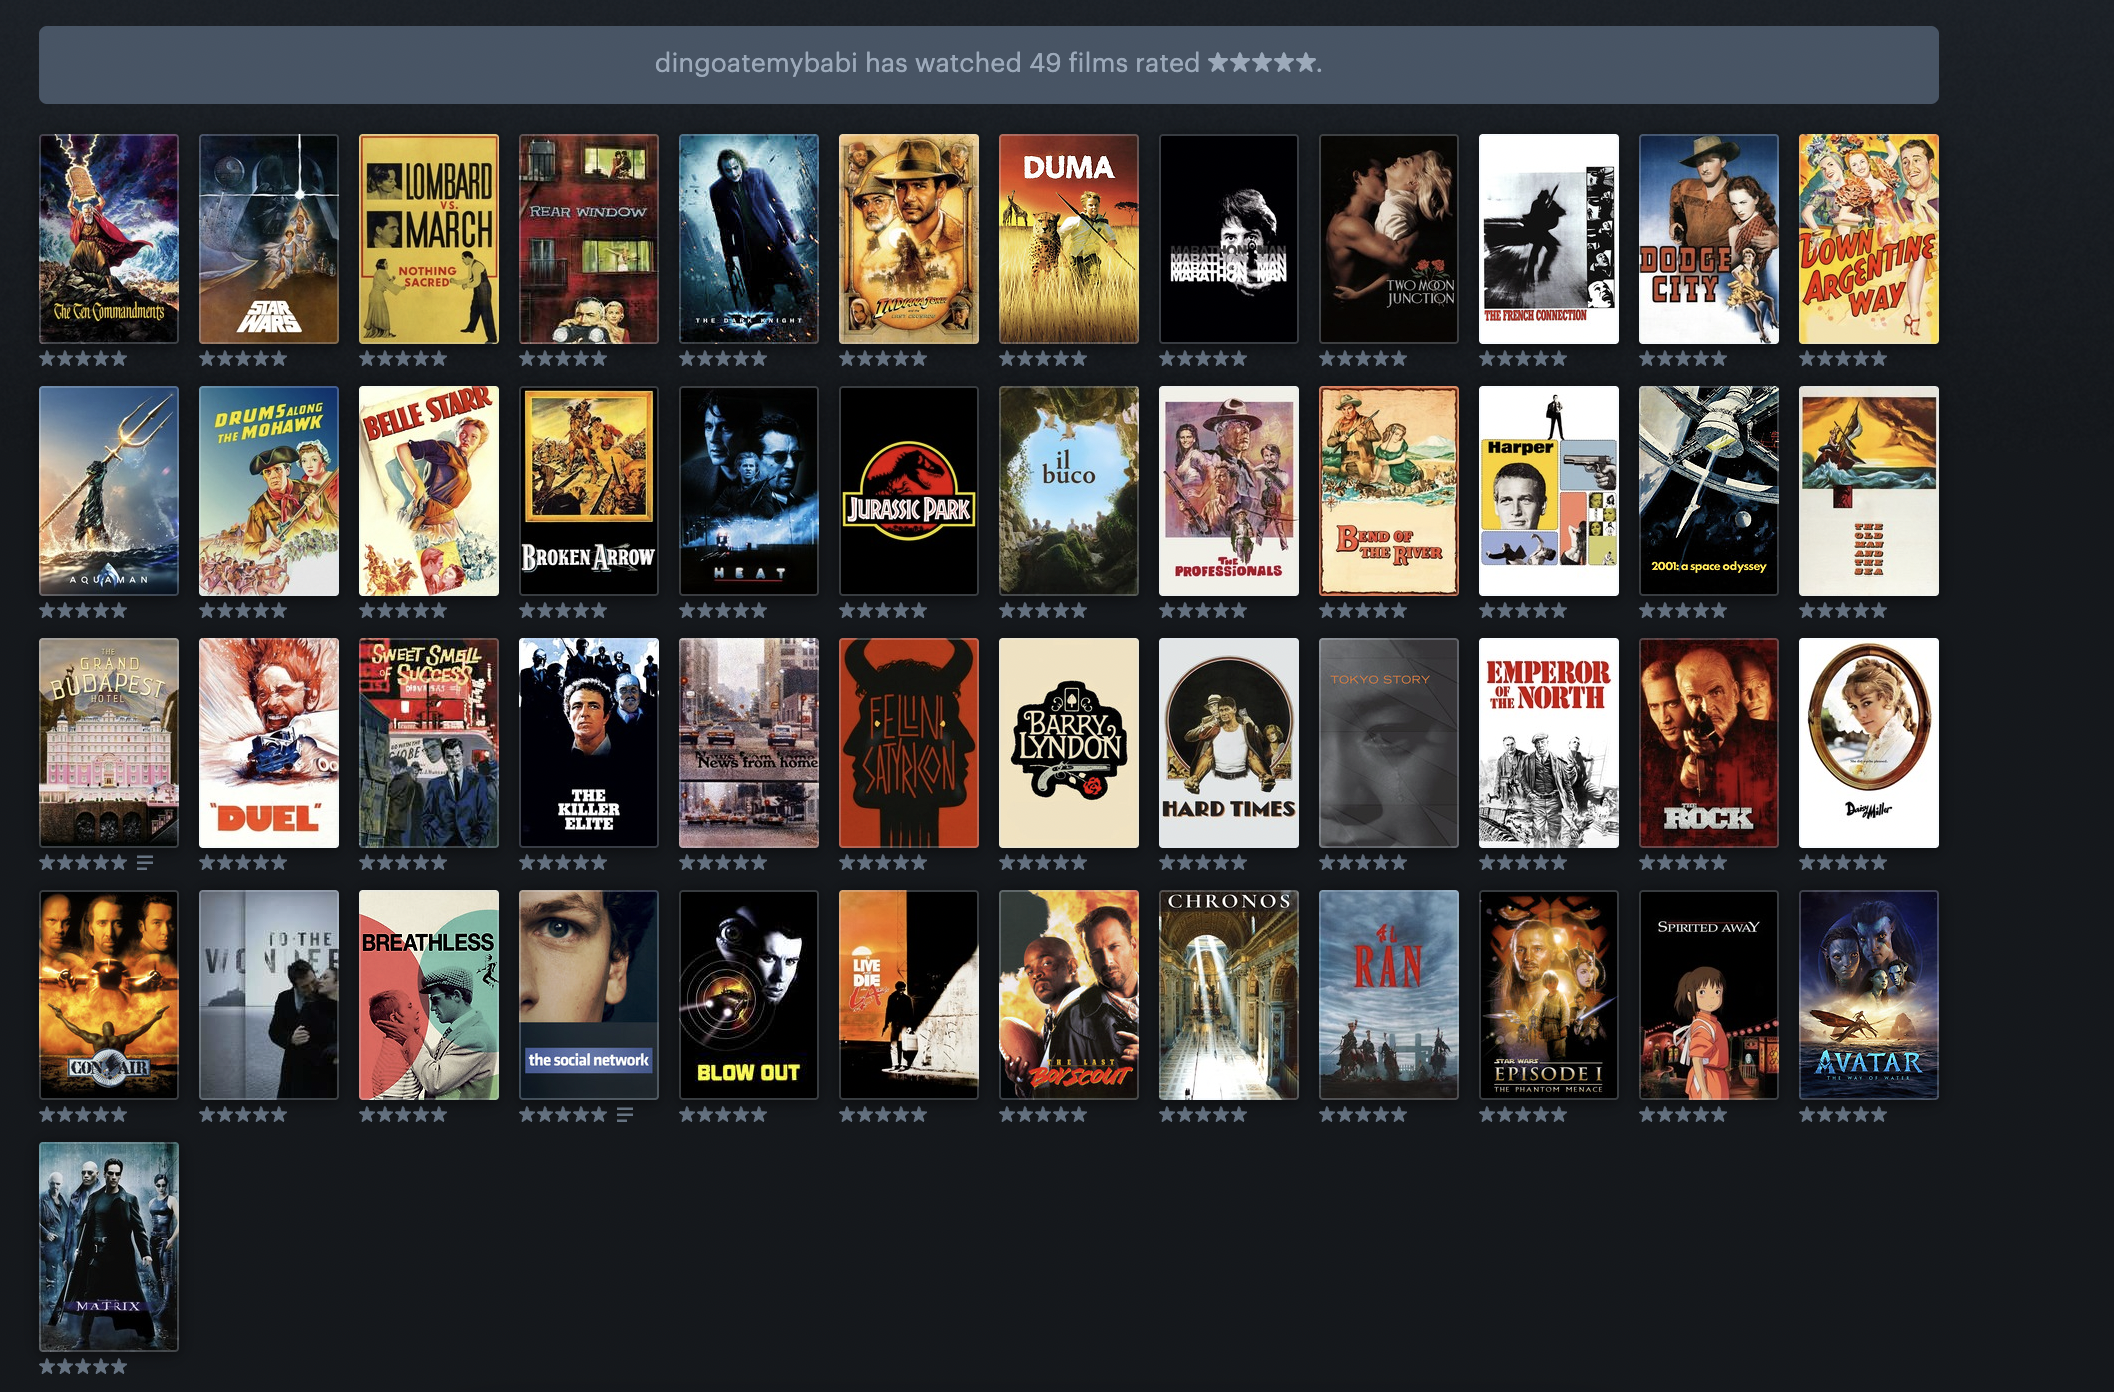Select the Duel film poster
The height and width of the screenshot is (1392, 2114).
click(269, 743)
